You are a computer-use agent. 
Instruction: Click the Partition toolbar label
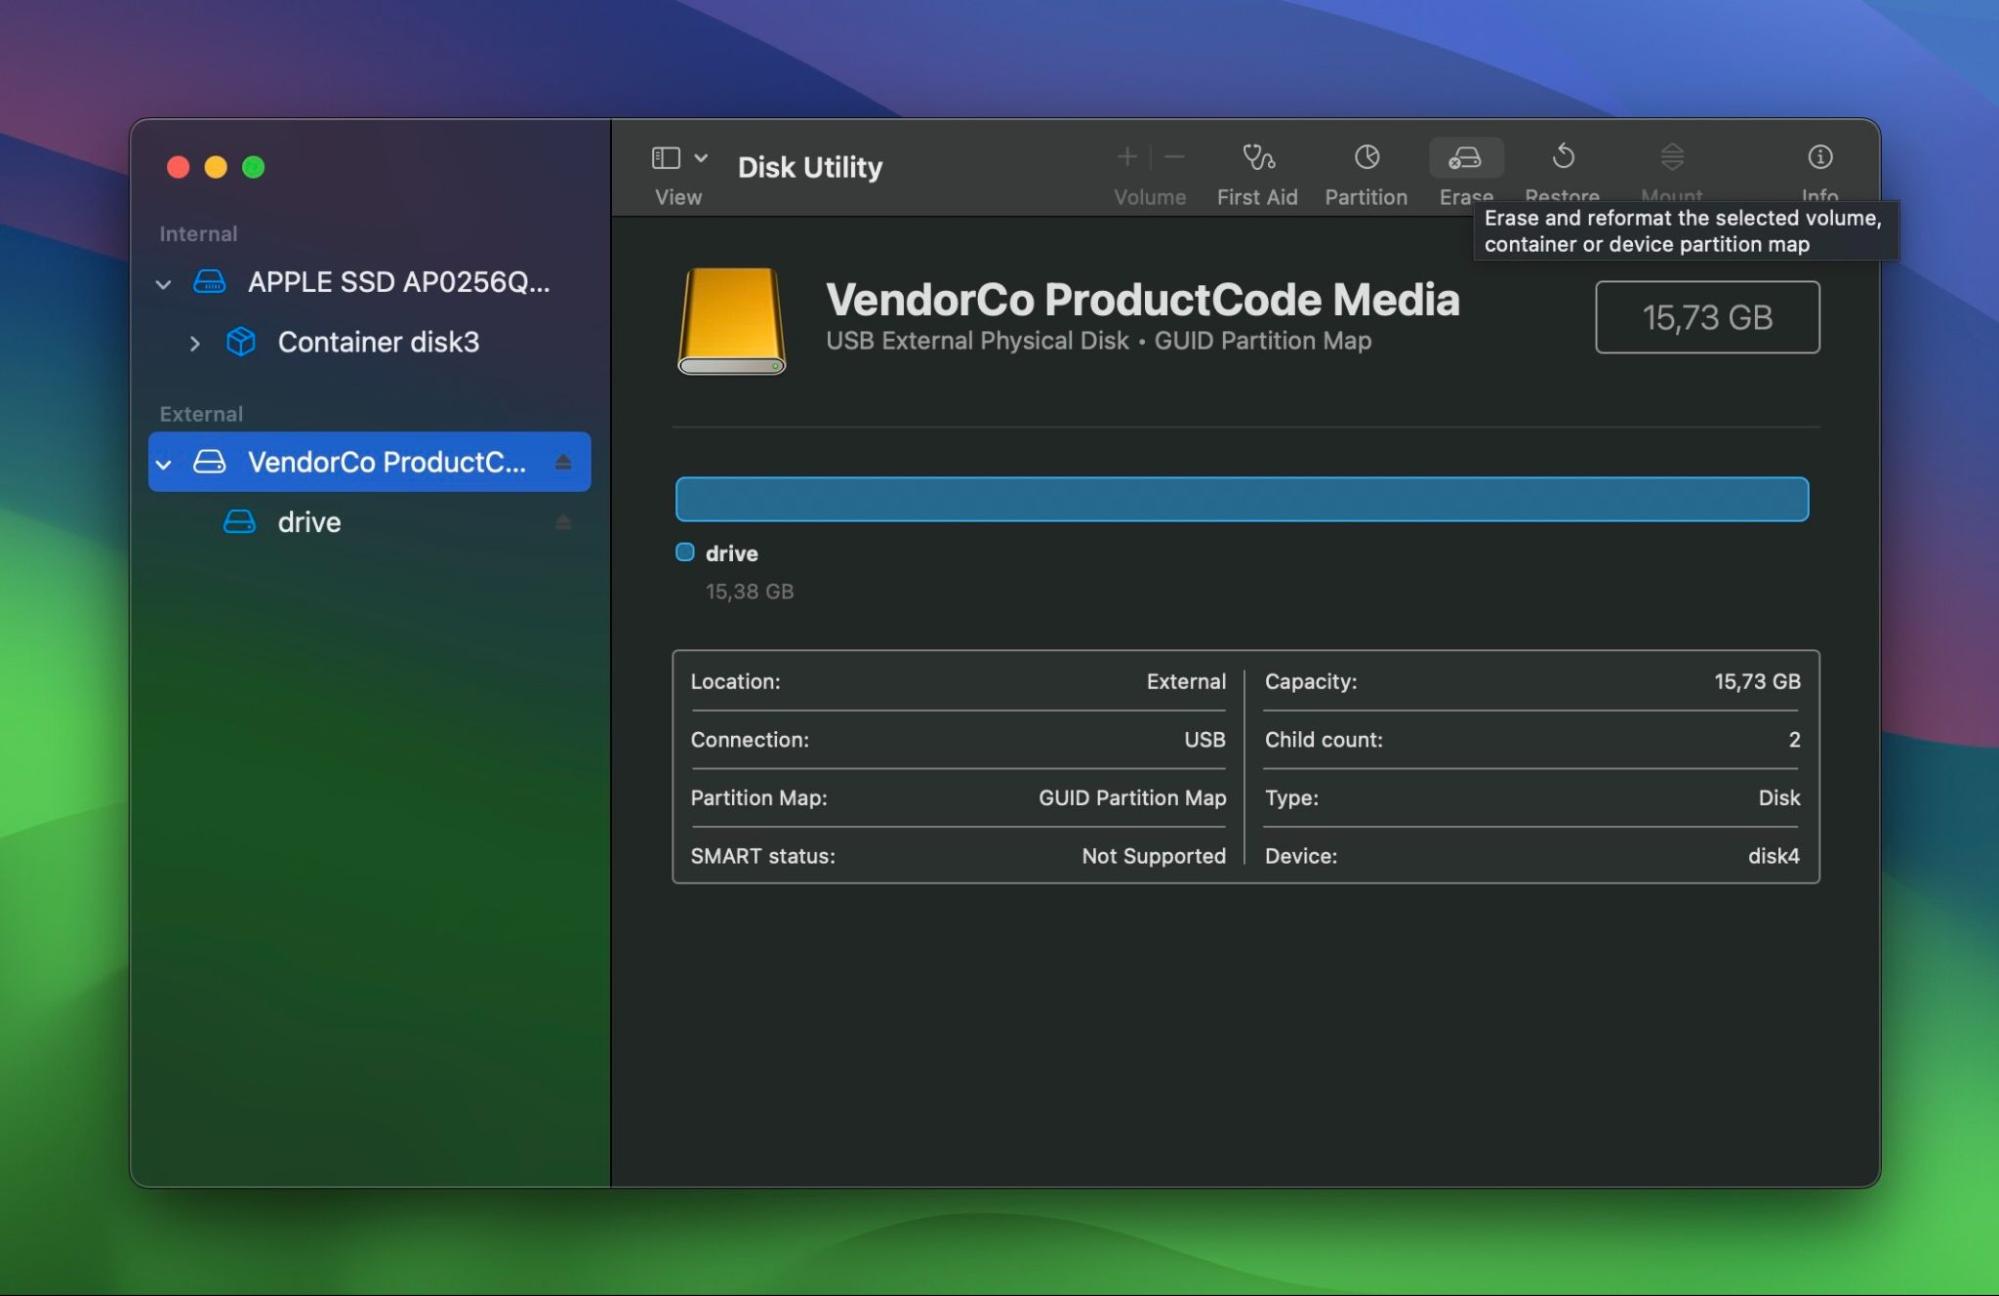[x=1366, y=197]
